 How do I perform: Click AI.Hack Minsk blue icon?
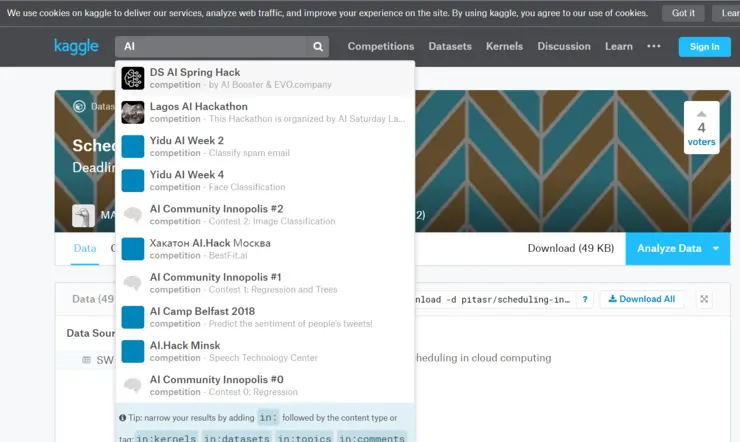pyautogui.click(x=133, y=351)
